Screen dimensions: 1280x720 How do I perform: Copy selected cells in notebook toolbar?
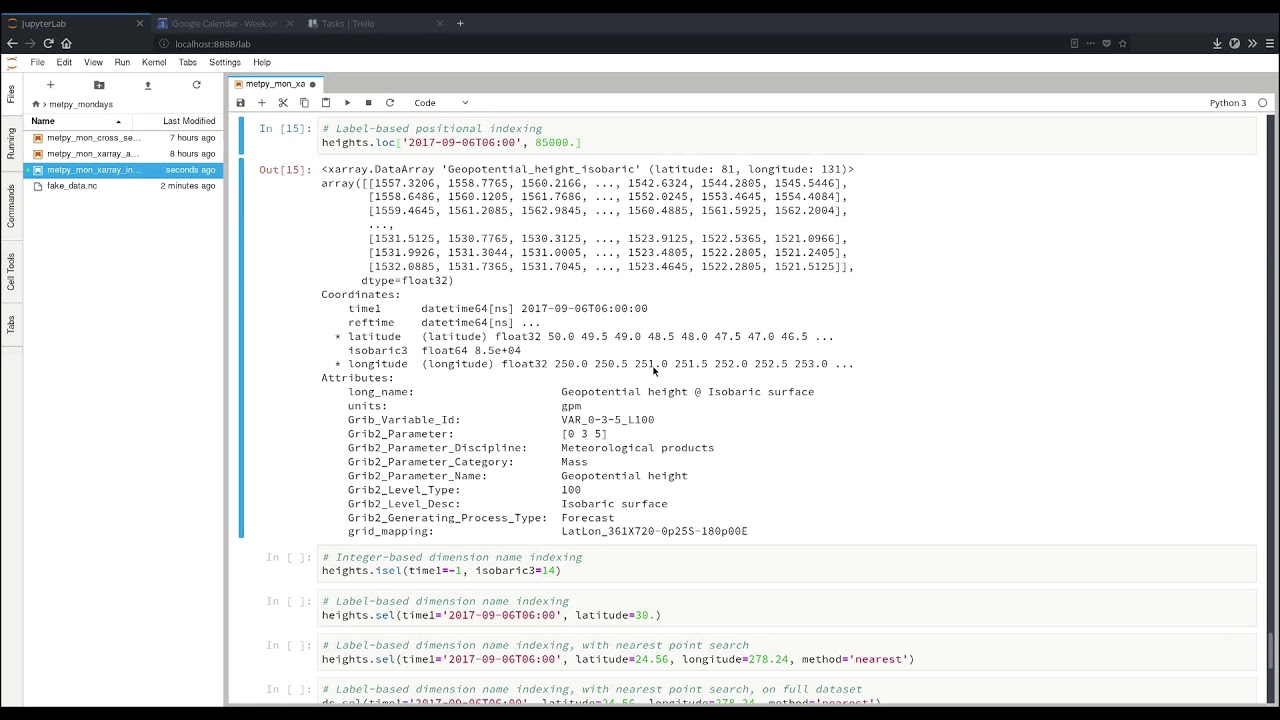tap(304, 103)
